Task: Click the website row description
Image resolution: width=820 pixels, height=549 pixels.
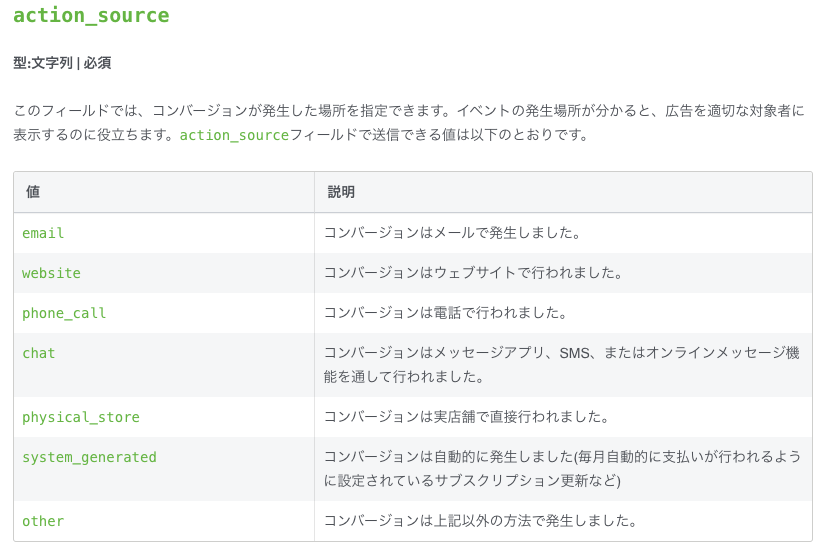Action: coord(473,273)
